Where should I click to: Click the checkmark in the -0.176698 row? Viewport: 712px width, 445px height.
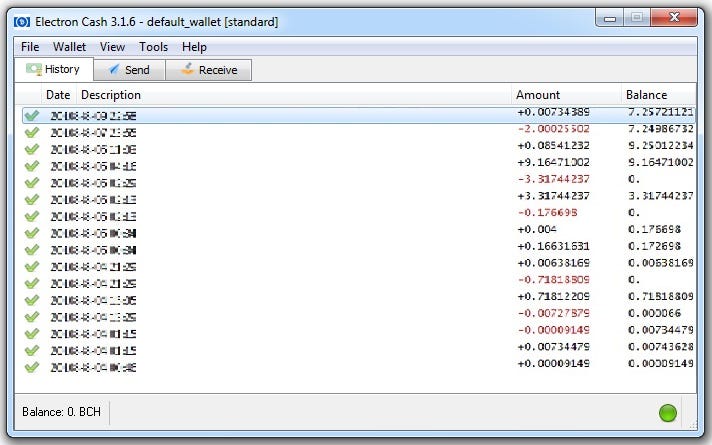pyautogui.click(x=31, y=216)
